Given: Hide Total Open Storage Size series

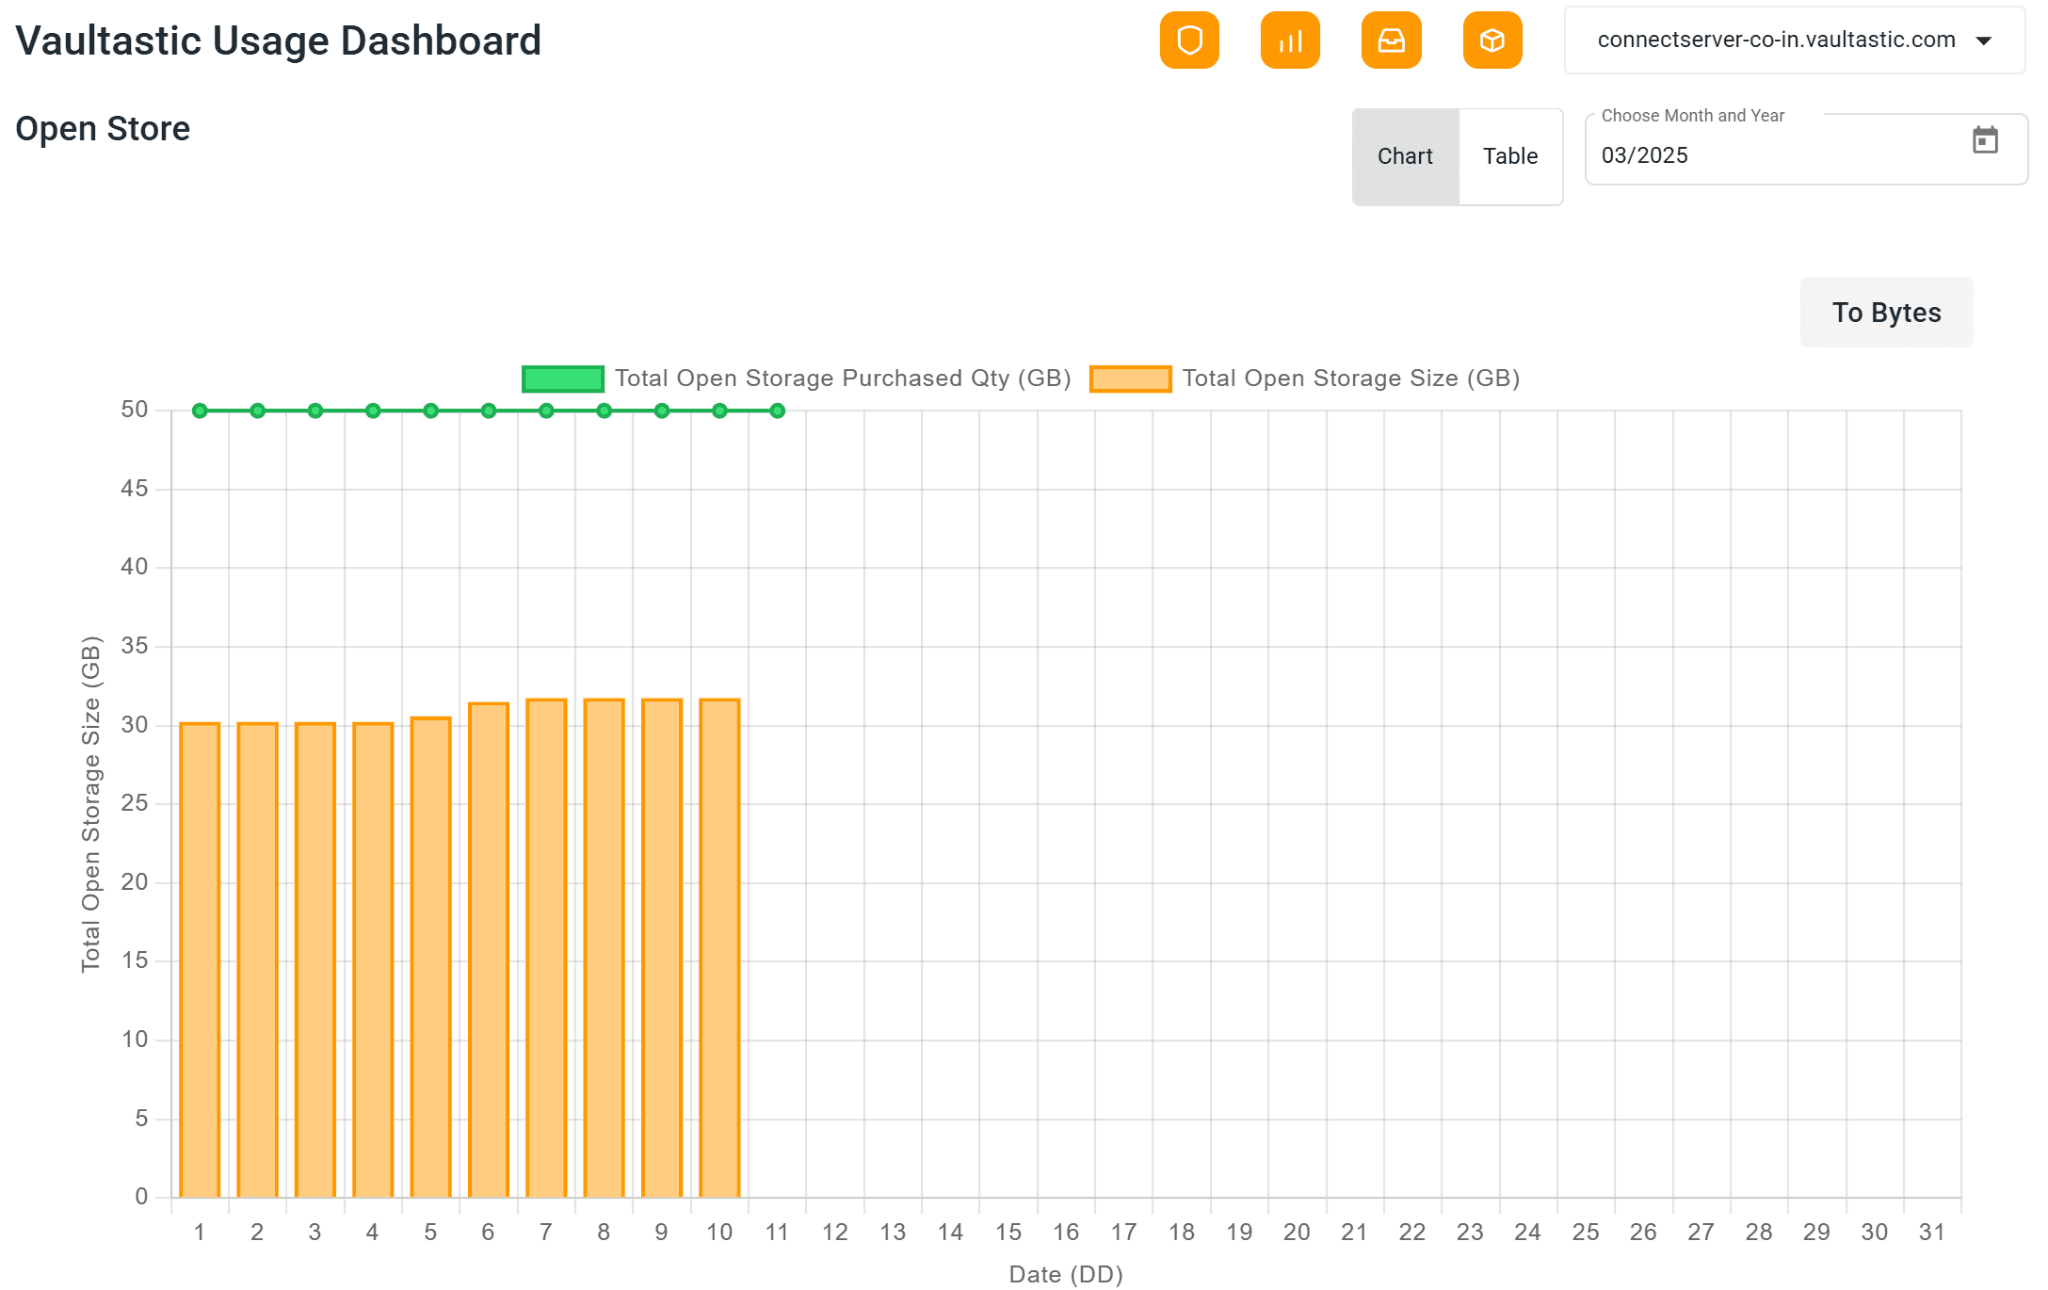Looking at the screenshot, I should [1350, 378].
